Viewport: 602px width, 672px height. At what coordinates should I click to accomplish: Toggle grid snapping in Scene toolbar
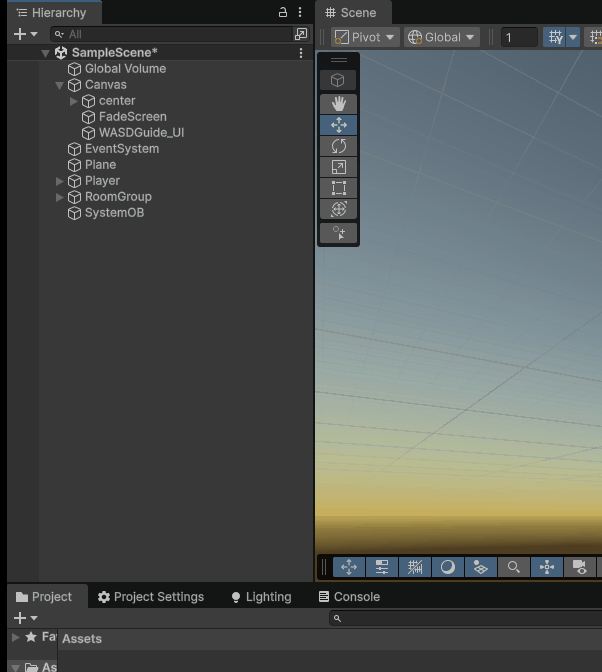555,37
